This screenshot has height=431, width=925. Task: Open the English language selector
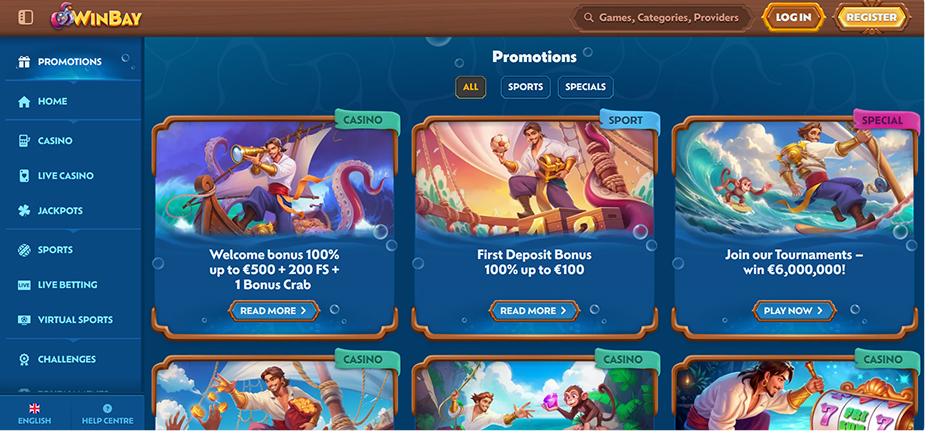tap(35, 414)
